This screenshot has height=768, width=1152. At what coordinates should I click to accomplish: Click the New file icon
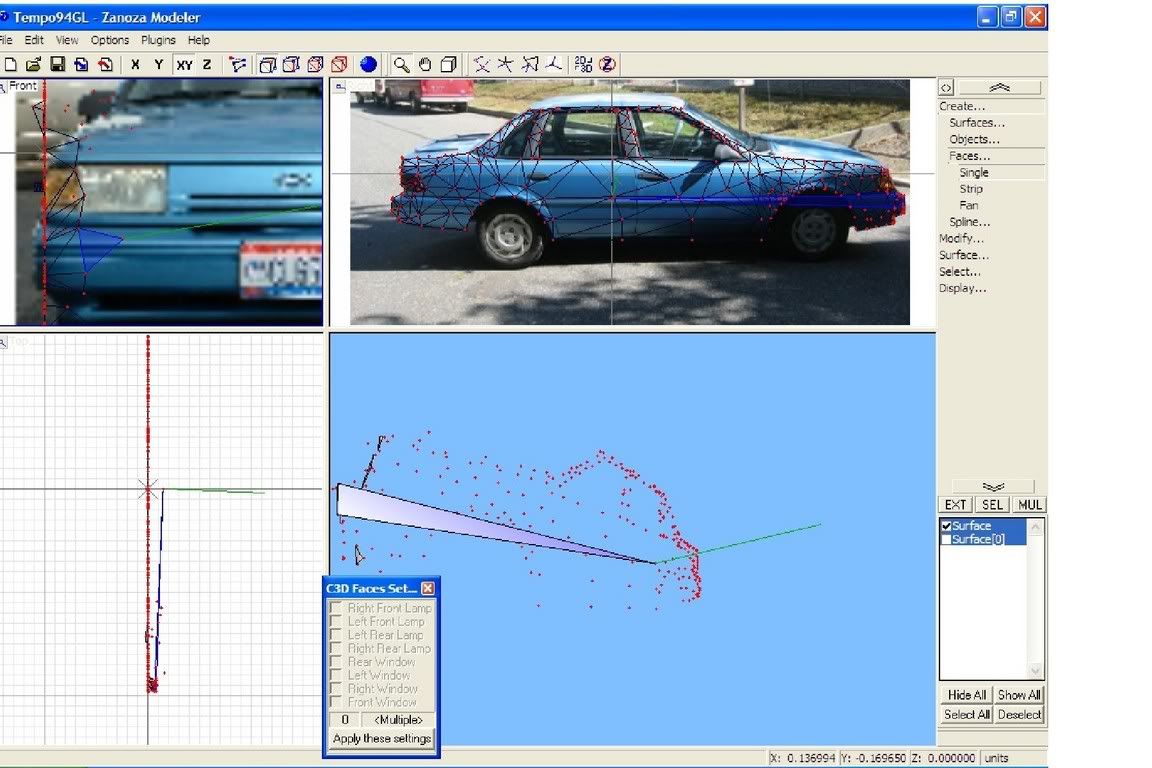[x=10, y=65]
